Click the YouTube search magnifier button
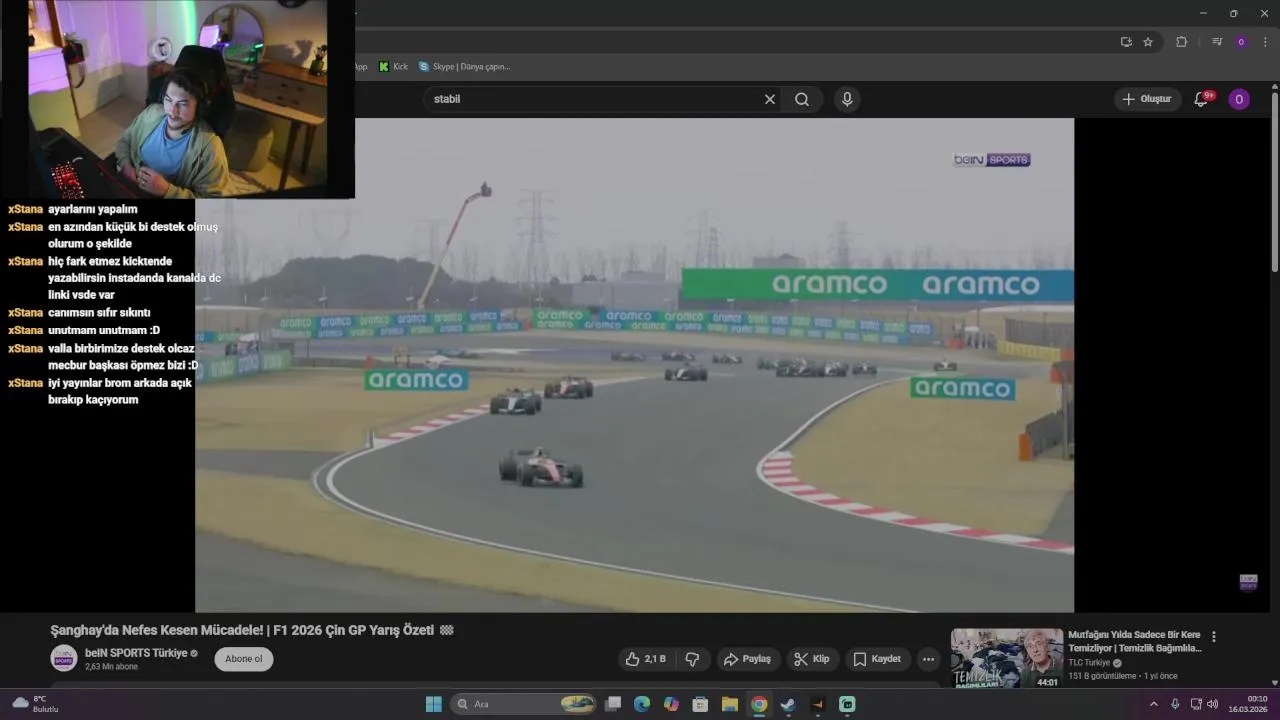Image resolution: width=1280 pixels, height=720 pixels. point(802,99)
